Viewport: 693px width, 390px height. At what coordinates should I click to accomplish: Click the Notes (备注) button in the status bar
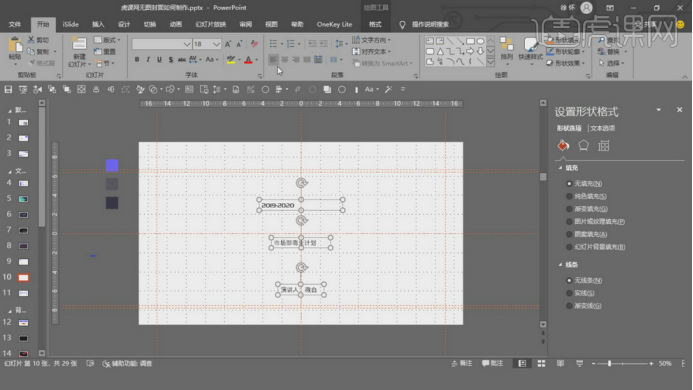pos(462,363)
